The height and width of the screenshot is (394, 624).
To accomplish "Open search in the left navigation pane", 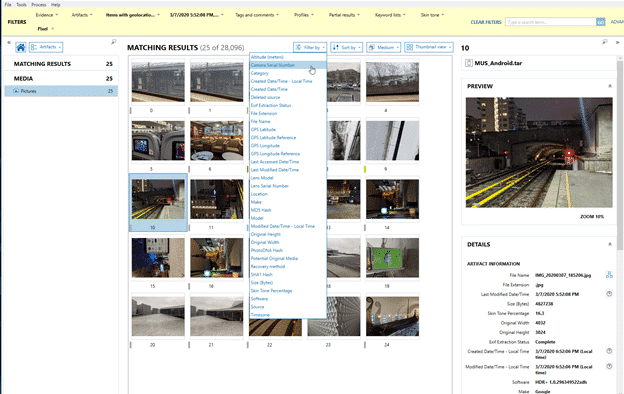I will click(113, 42).
